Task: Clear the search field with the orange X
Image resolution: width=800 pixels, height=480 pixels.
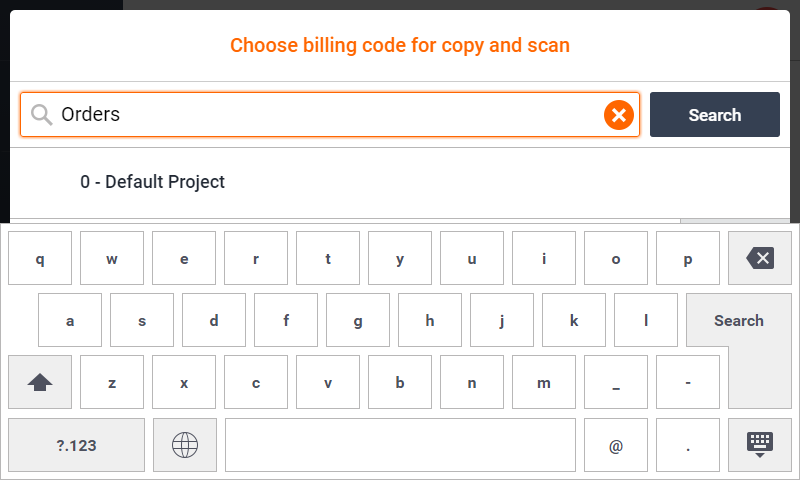Action: point(619,115)
